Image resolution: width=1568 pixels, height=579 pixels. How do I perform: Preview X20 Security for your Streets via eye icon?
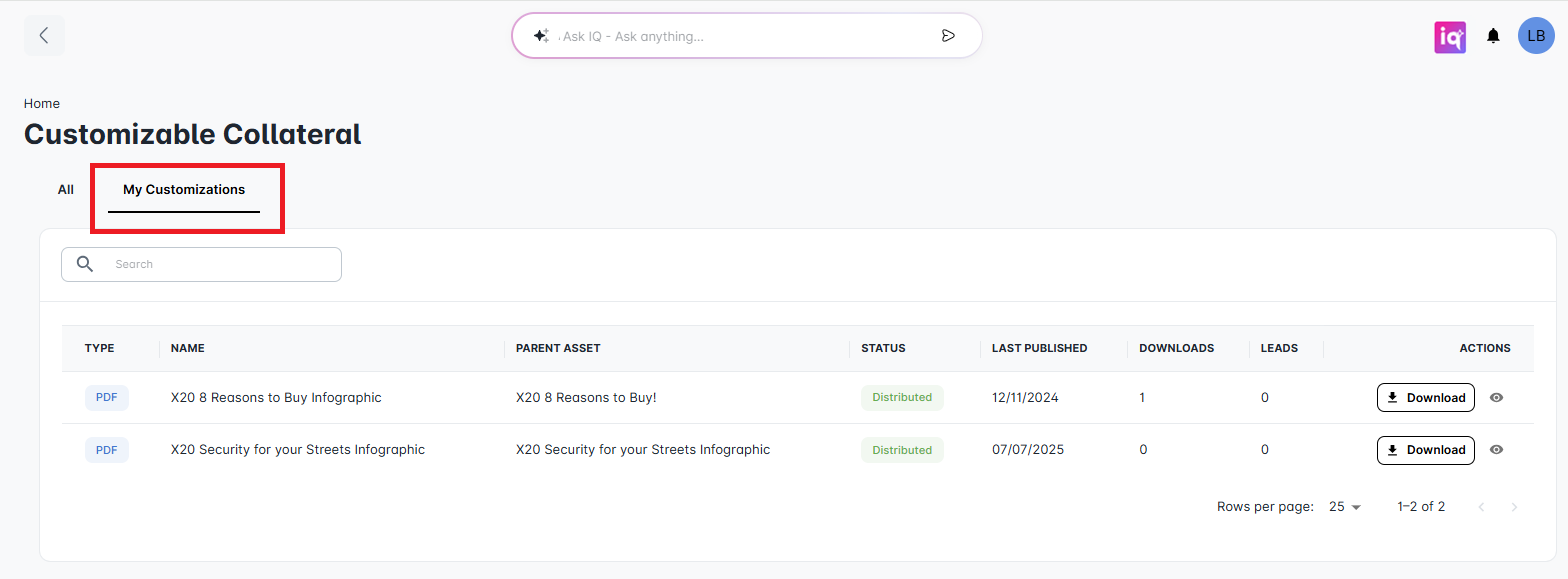(1496, 450)
